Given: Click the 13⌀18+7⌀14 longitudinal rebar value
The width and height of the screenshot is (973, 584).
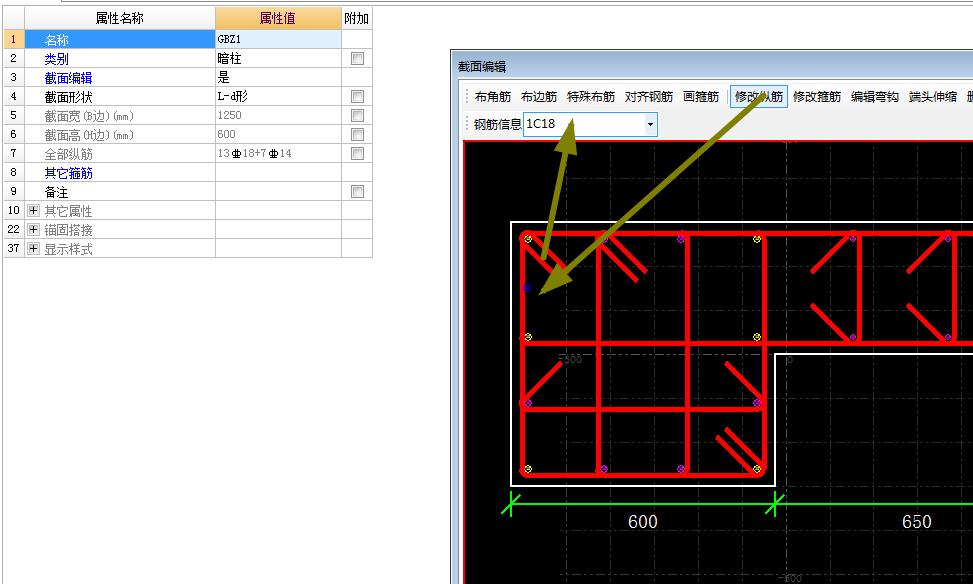Looking at the screenshot, I should pyautogui.click(x=278, y=153).
